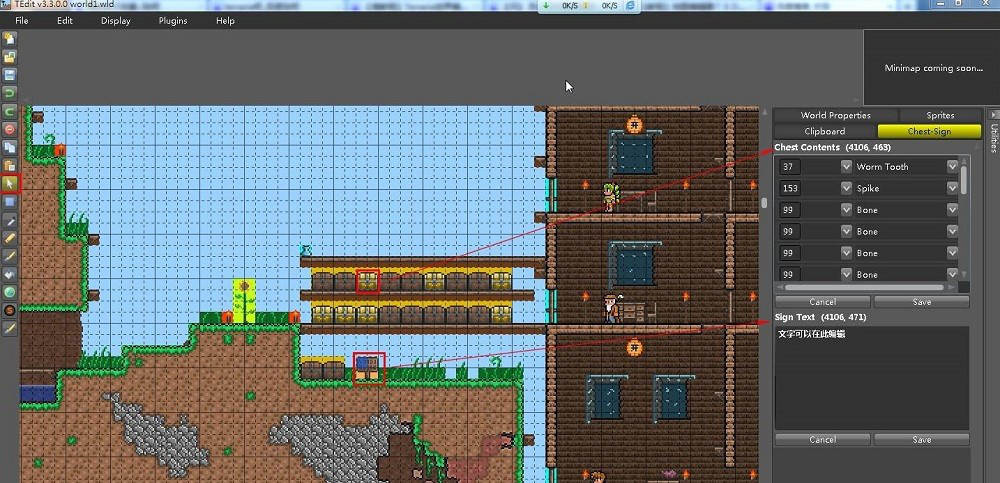Select the highlighted Chest-Sign tab
The image size is (1000, 483).
[x=929, y=131]
